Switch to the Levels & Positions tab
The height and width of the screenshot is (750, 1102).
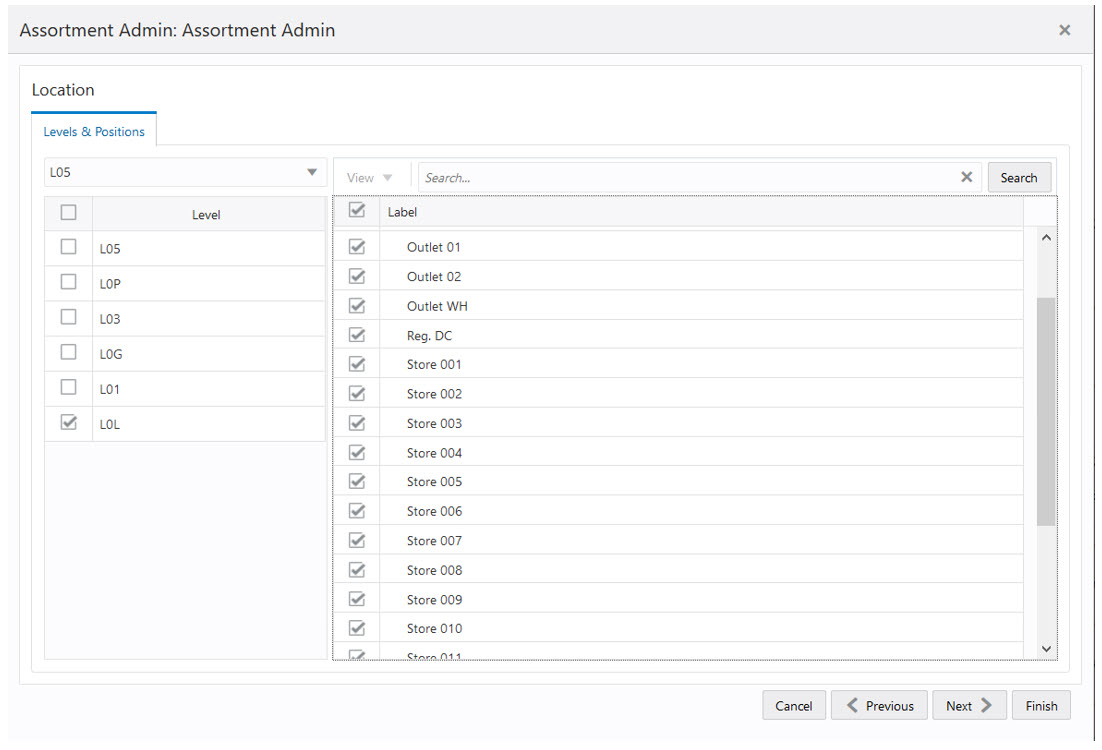pyautogui.click(x=94, y=131)
